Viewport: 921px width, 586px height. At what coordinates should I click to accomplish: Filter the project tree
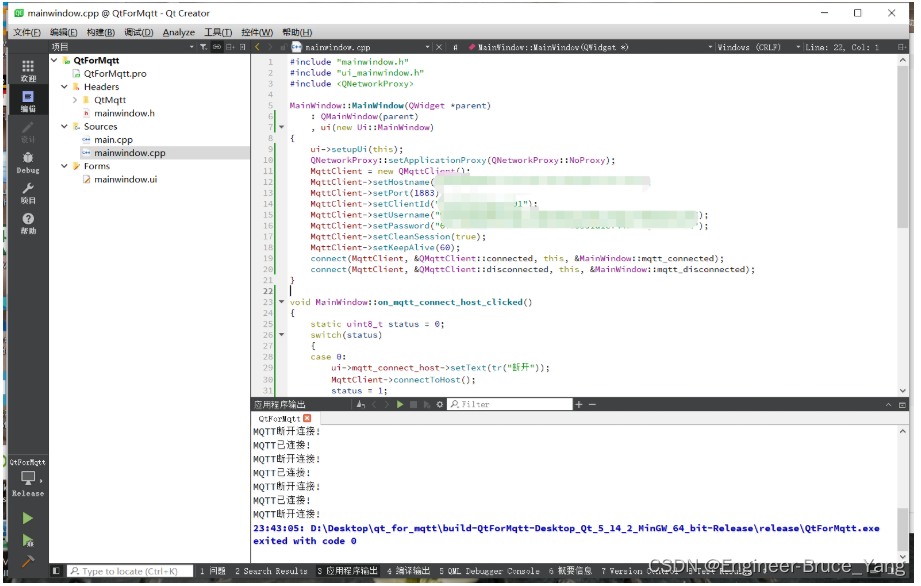tap(203, 47)
